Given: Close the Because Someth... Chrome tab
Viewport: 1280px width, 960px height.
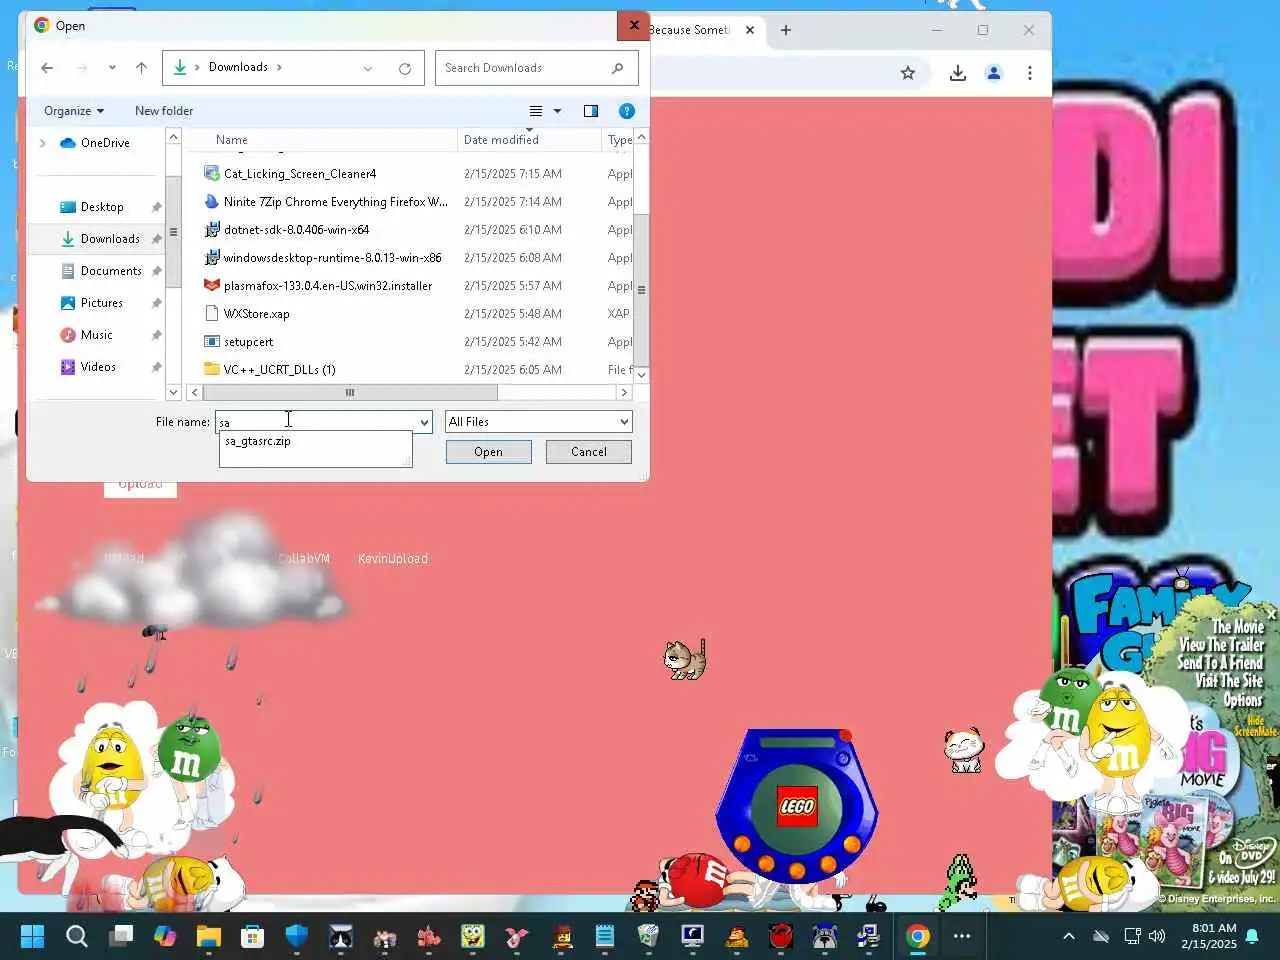Looking at the screenshot, I should click(x=750, y=30).
